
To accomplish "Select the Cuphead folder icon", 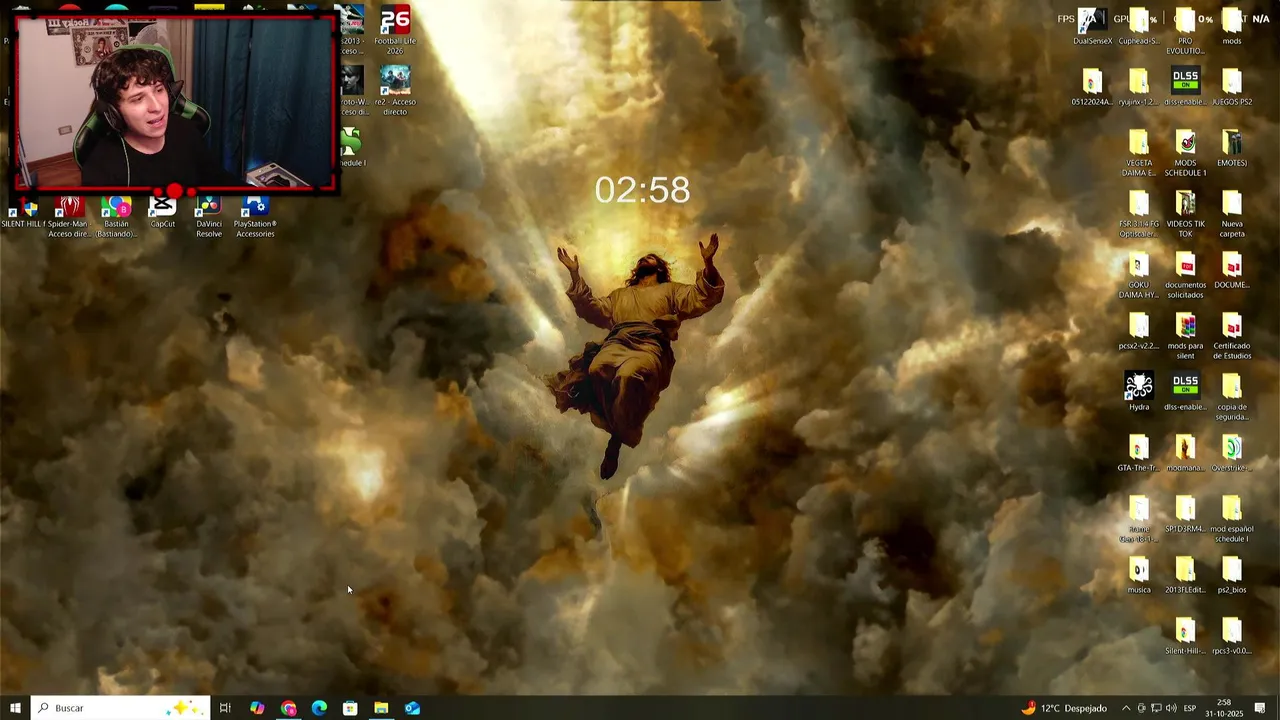I will [x=1139, y=27].
